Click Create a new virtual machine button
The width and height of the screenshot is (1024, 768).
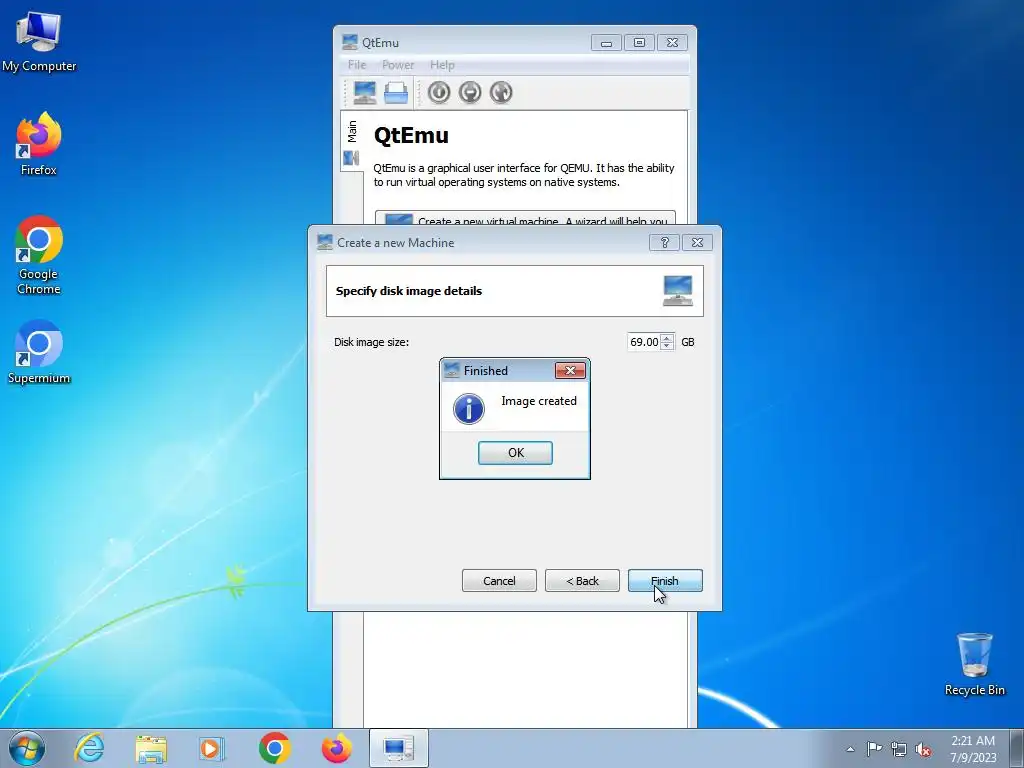coord(525,218)
